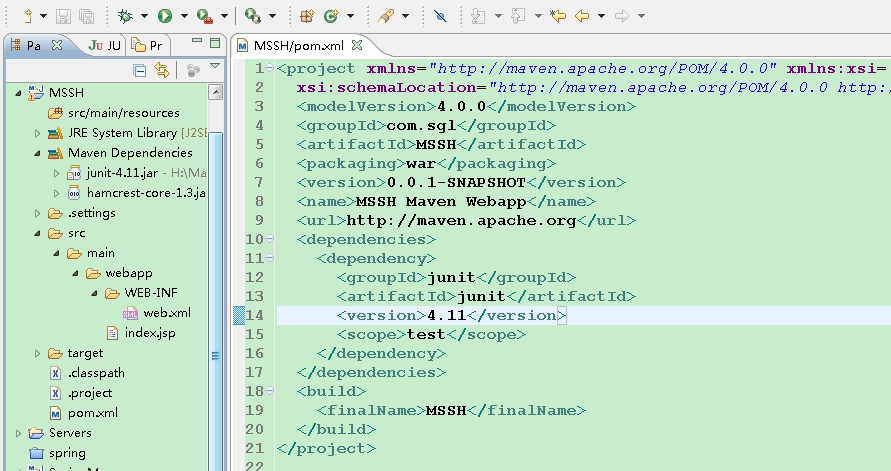Collapse the src folder node
Image resolution: width=891 pixels, height=471 pixels.
[37, 234]
